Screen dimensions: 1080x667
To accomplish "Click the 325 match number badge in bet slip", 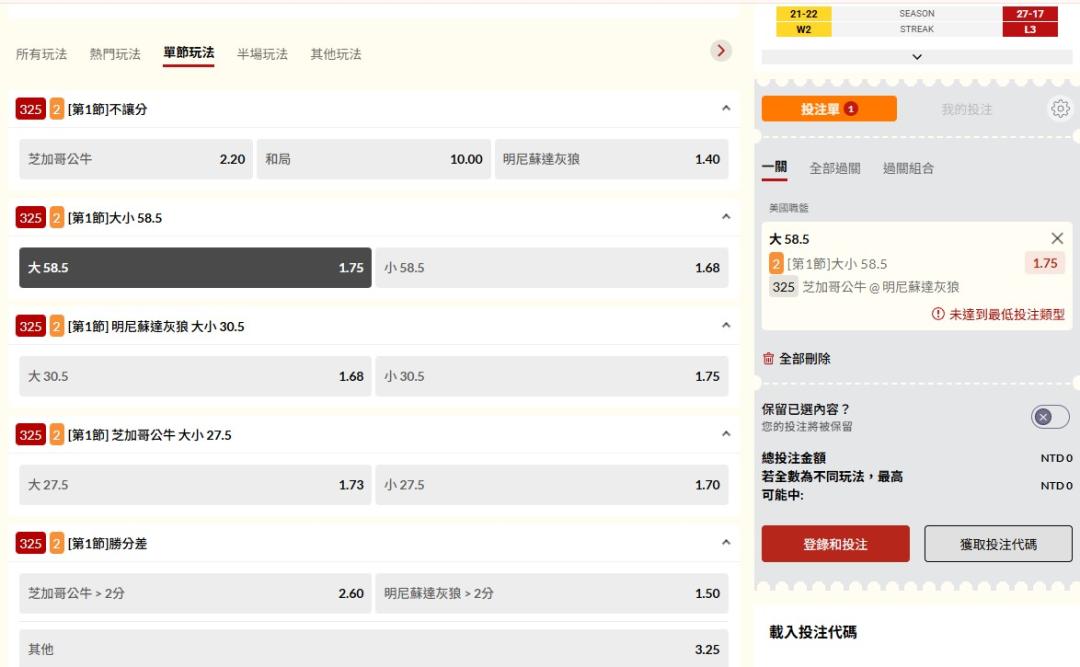I will pos(784,287).
